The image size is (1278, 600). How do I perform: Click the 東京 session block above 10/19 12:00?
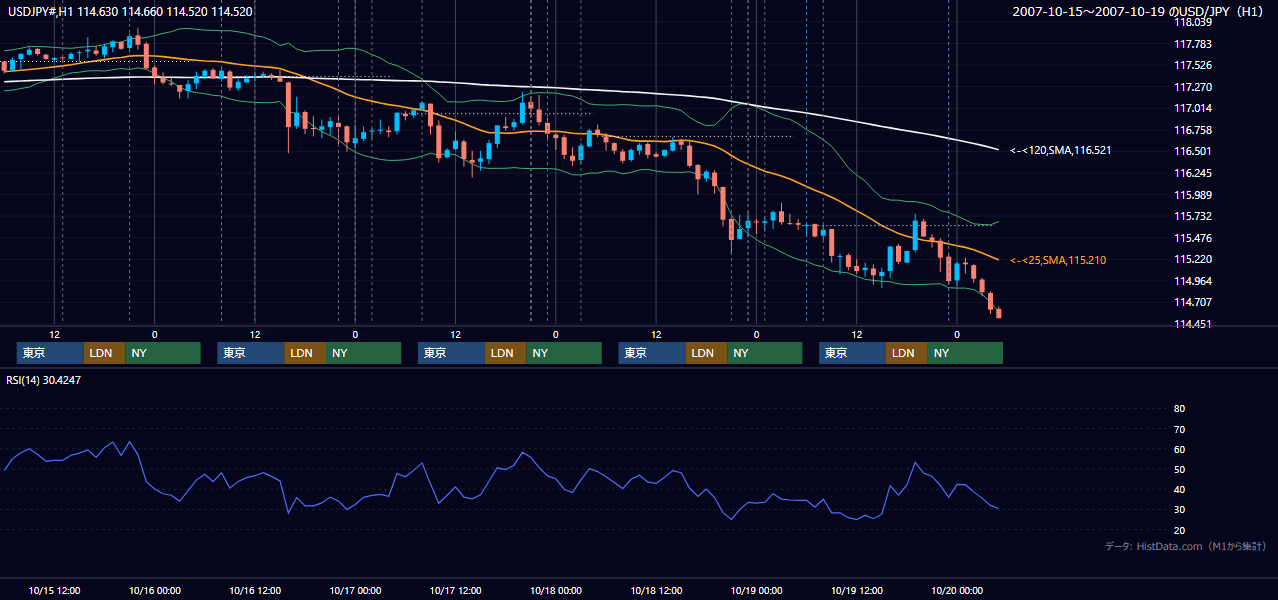click(x=852, y=353)
